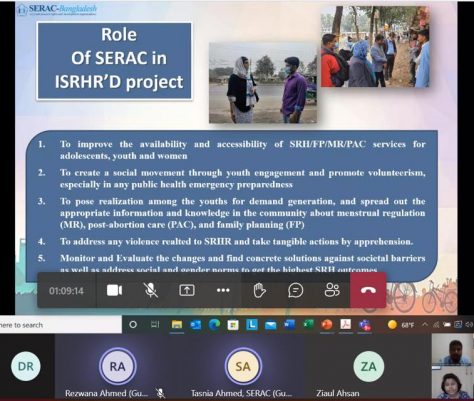The height and width of the screenshot is (401, 474).
Task: Open the Mail app from the taskbar
Action: click(x=271, y=324)
